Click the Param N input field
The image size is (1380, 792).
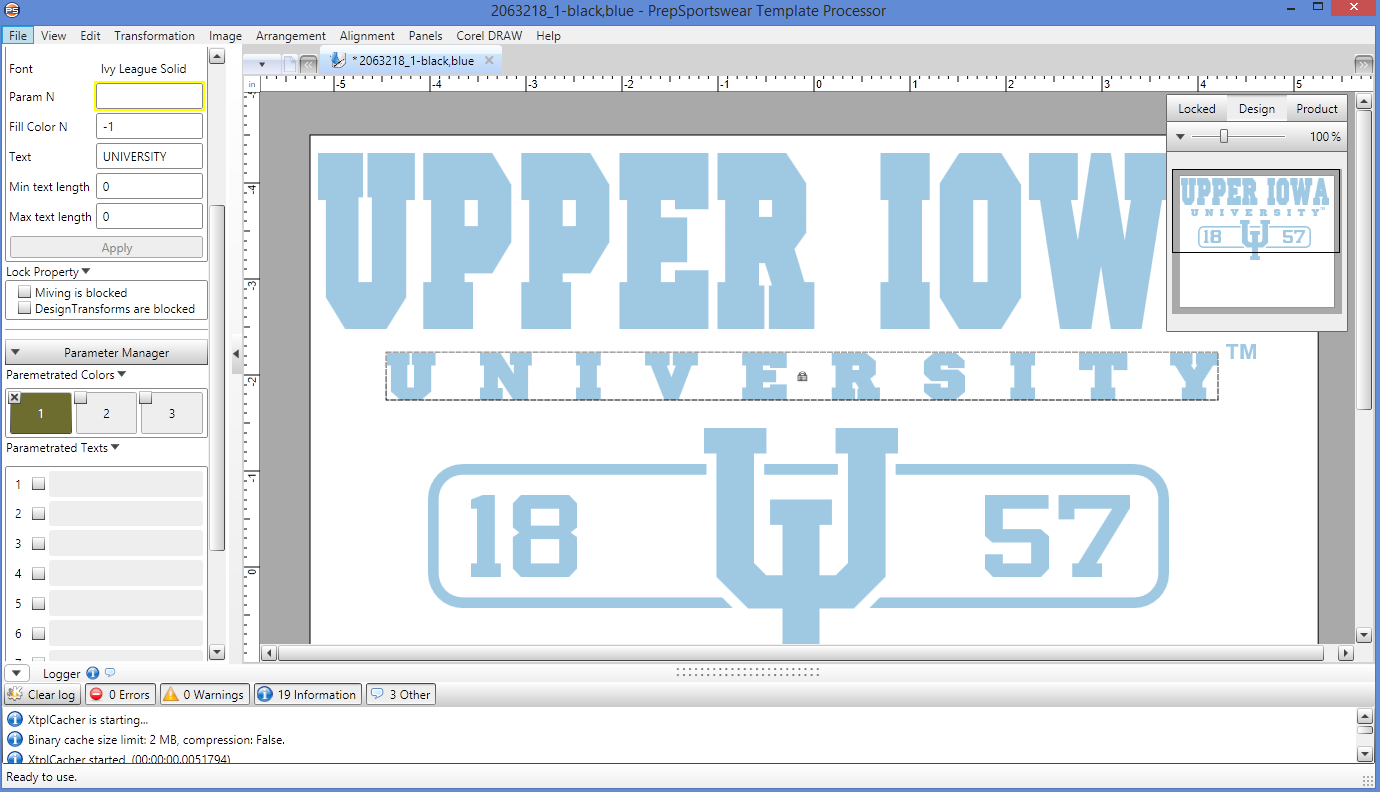pos(149,96)
